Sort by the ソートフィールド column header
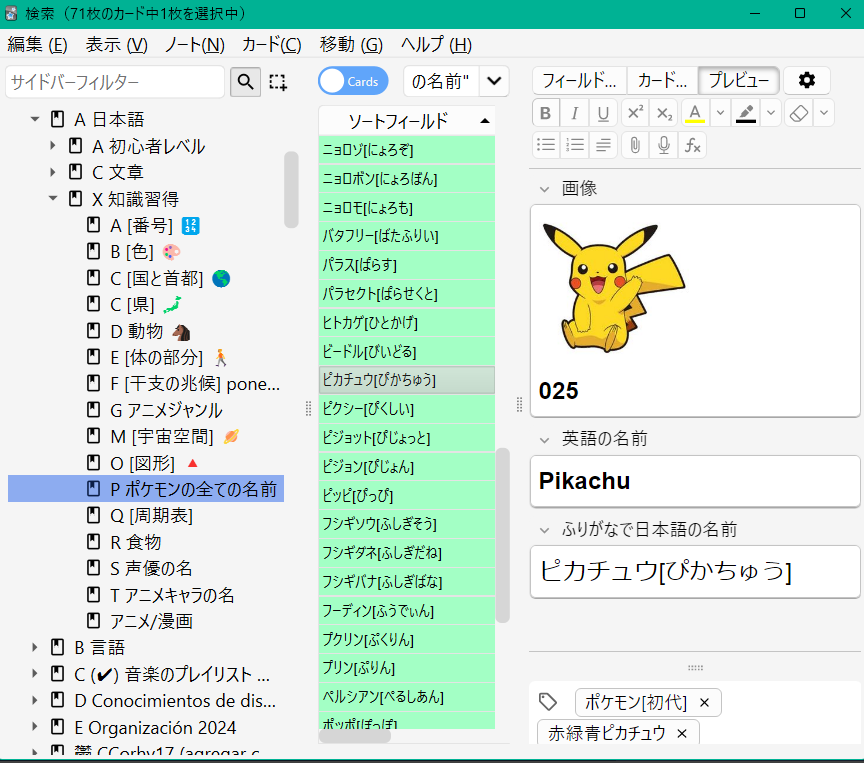The width and height of the screenshot is (864, 763). pyautogui.click(x=407, y=121)
